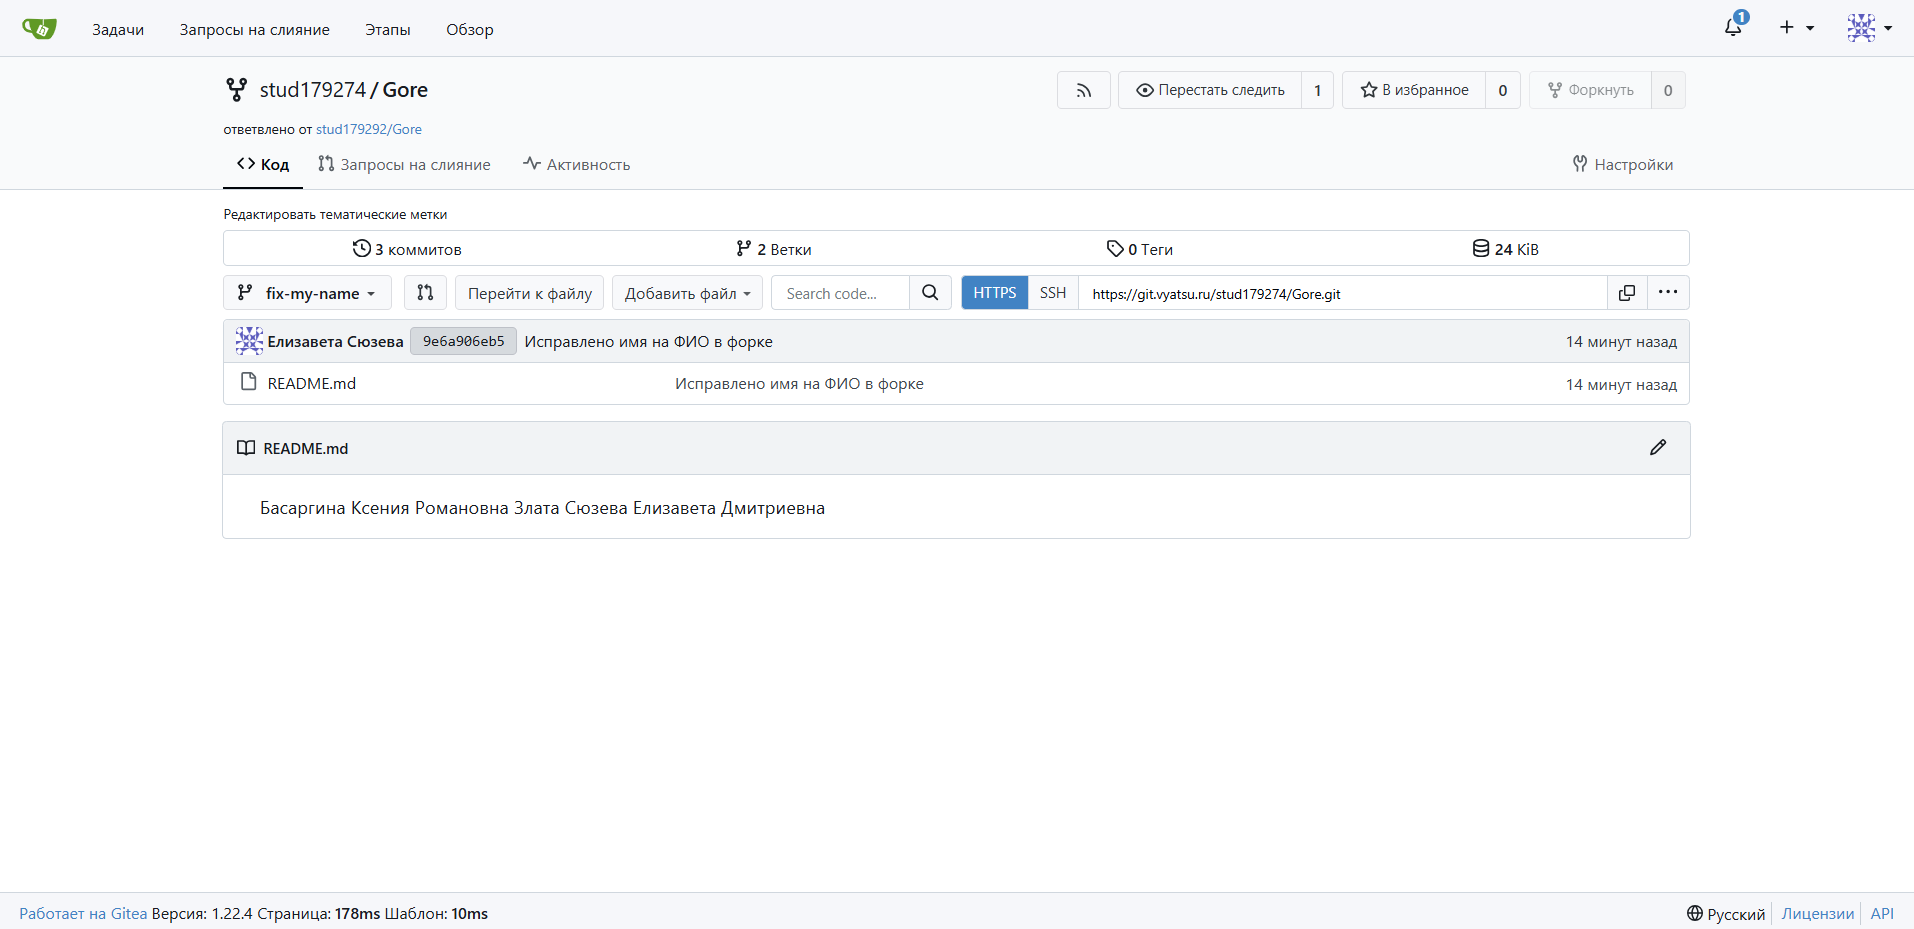Open the notifications bell
The width and height of the screenshot is (1914, 929).
click(x=1733, y=28)
